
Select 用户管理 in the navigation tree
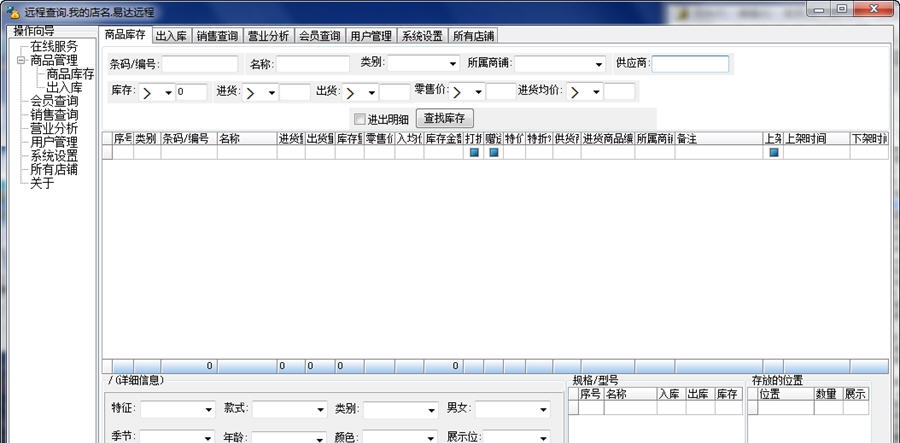[x=54, y=142]
